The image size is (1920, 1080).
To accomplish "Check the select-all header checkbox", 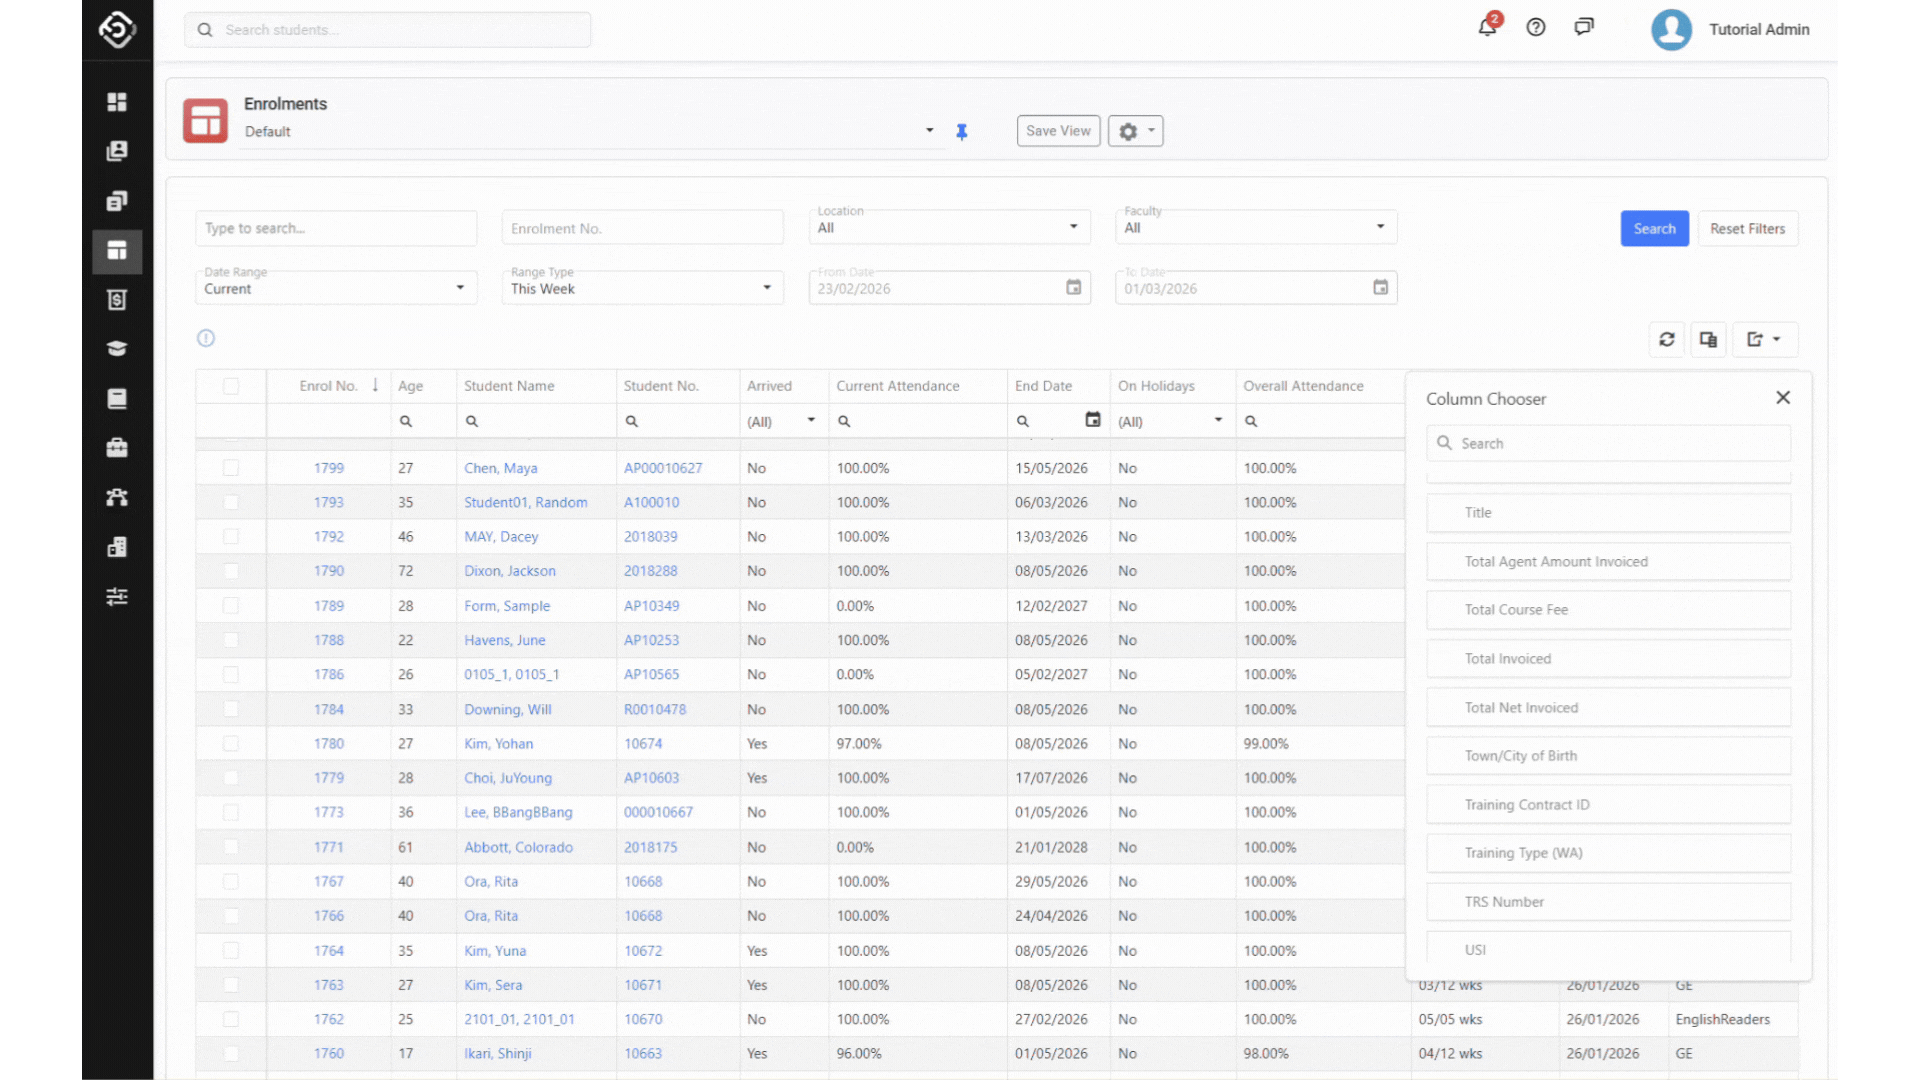I will coord(231,386).
